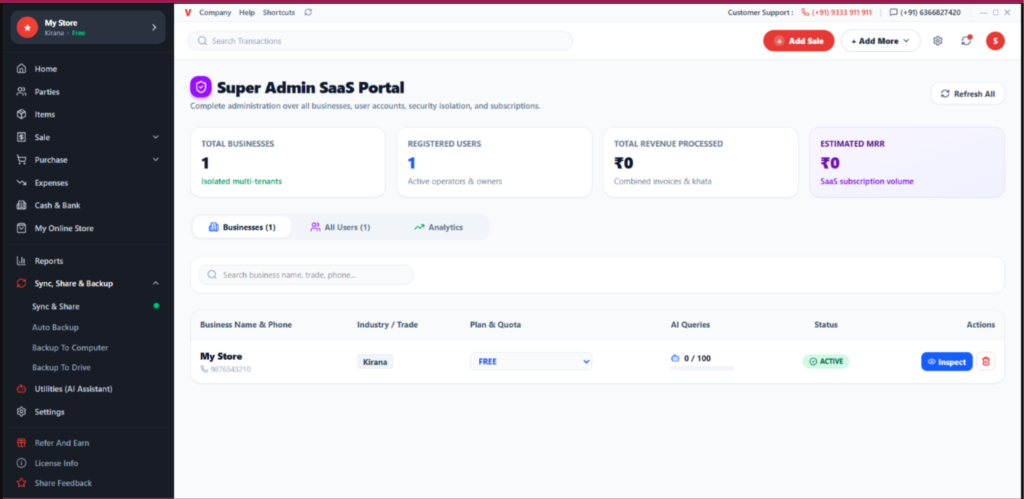Screen dimensions: 1024x499
Task: Click the My Store name in table row
Action: coord(221,357)
